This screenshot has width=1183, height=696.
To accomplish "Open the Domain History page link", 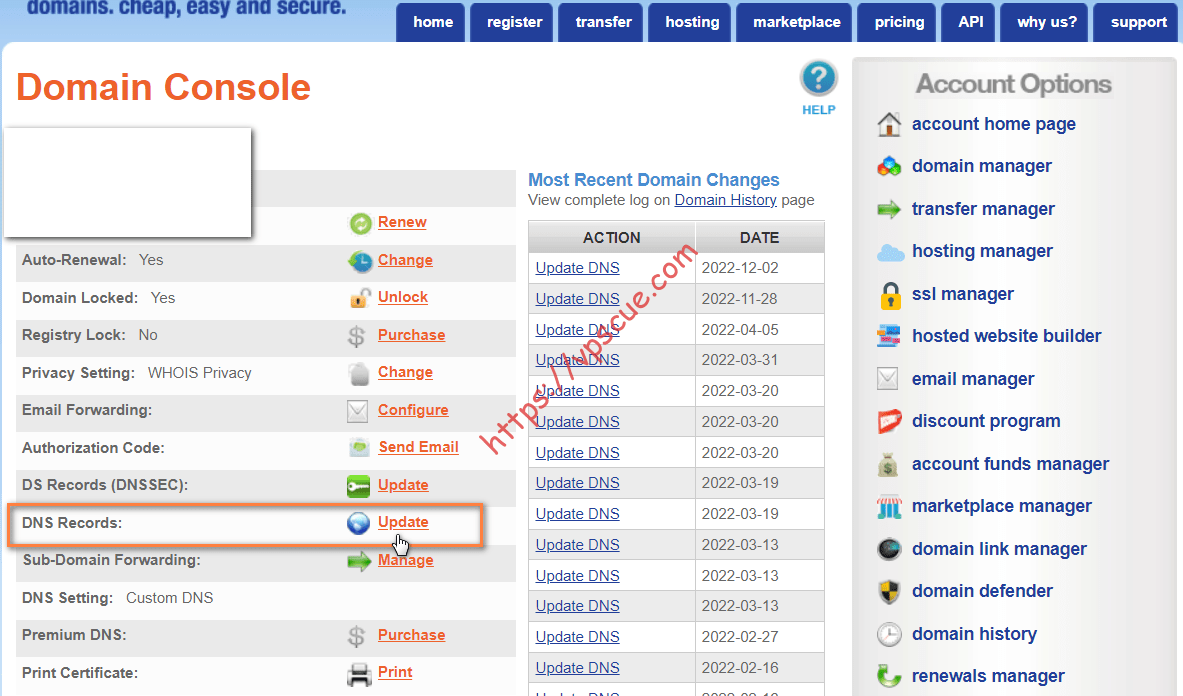I will pos(725,200).
